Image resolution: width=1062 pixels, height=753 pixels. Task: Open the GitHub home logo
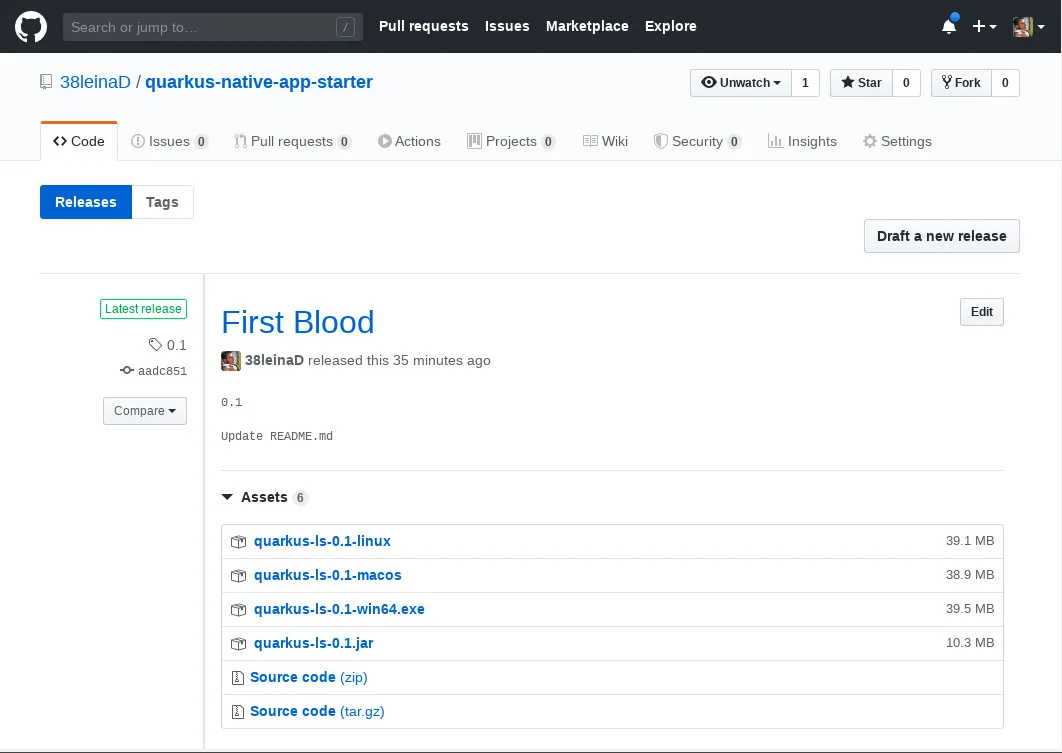30,26
